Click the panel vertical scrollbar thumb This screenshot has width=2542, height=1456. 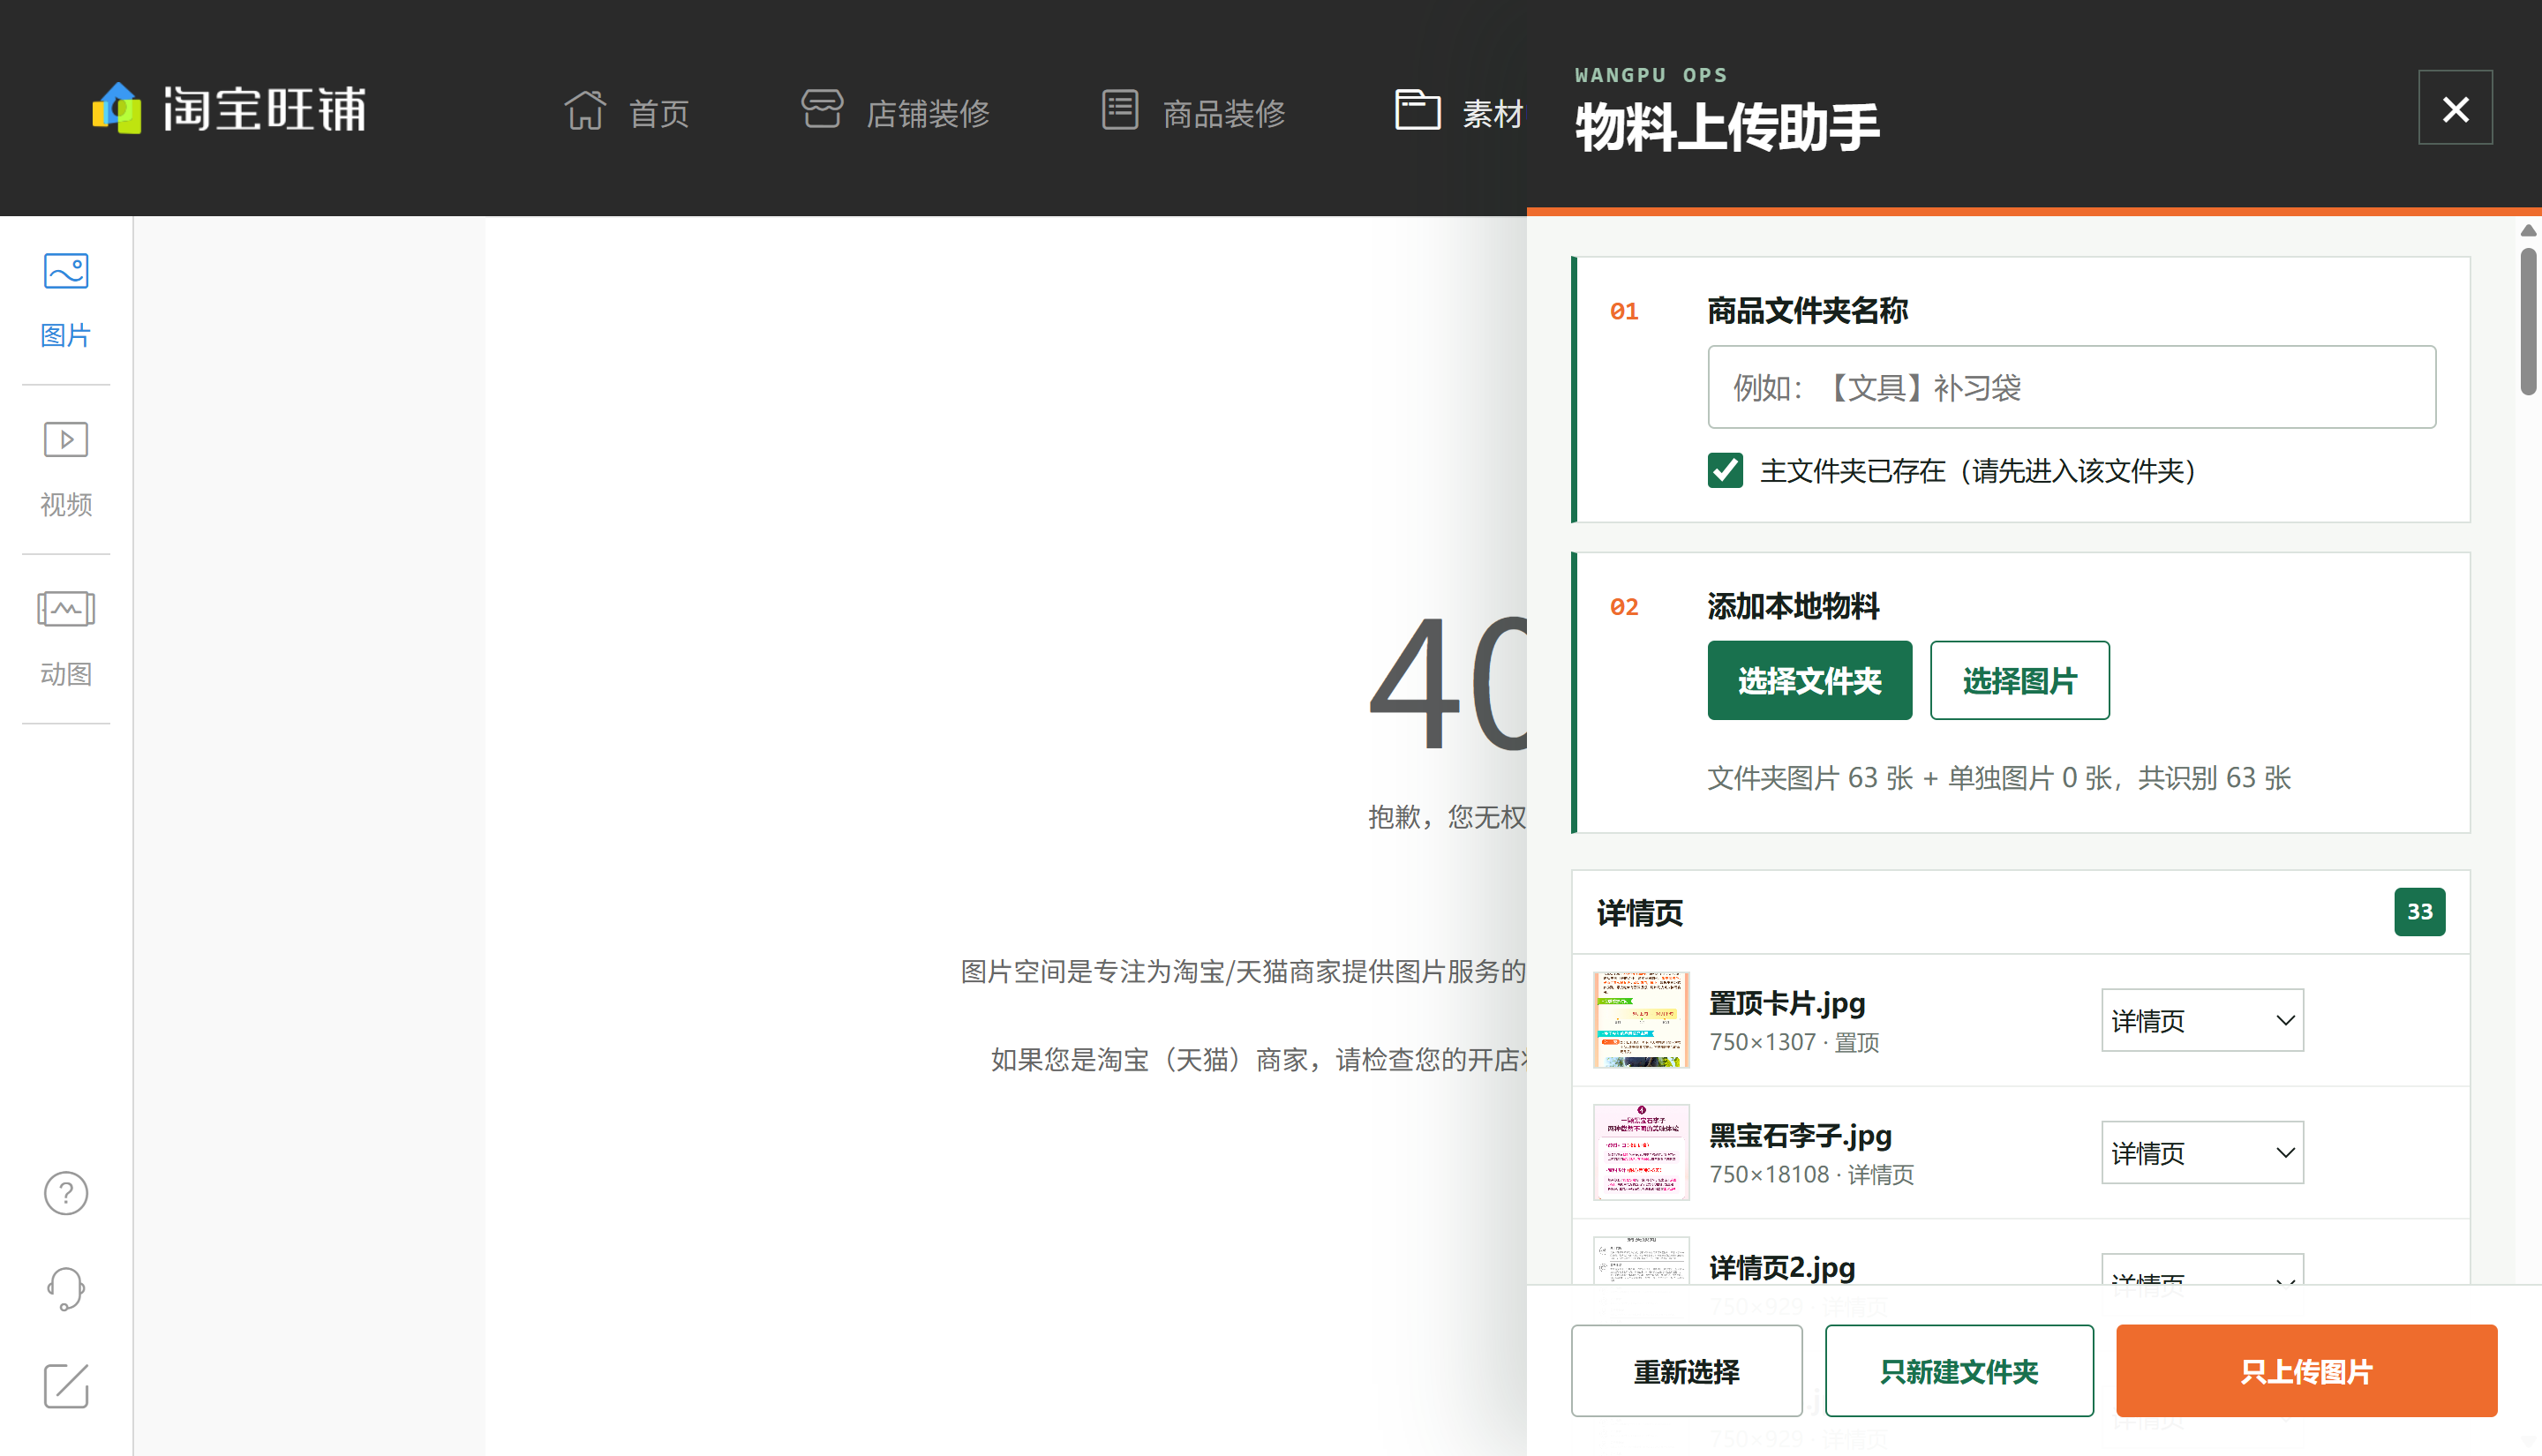tap(2529, 321)
